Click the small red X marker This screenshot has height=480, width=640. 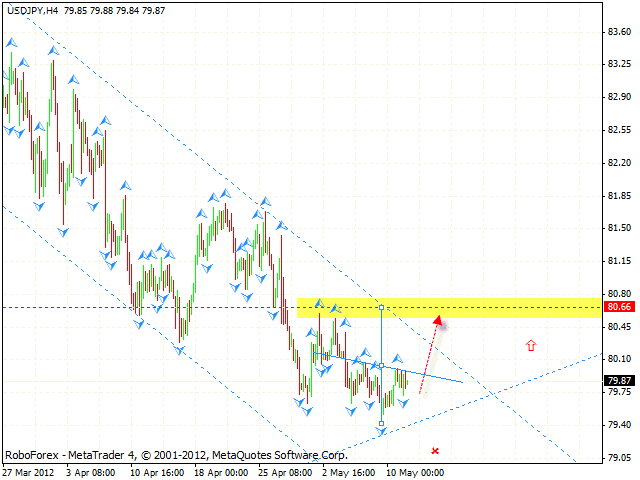(435, 451)
